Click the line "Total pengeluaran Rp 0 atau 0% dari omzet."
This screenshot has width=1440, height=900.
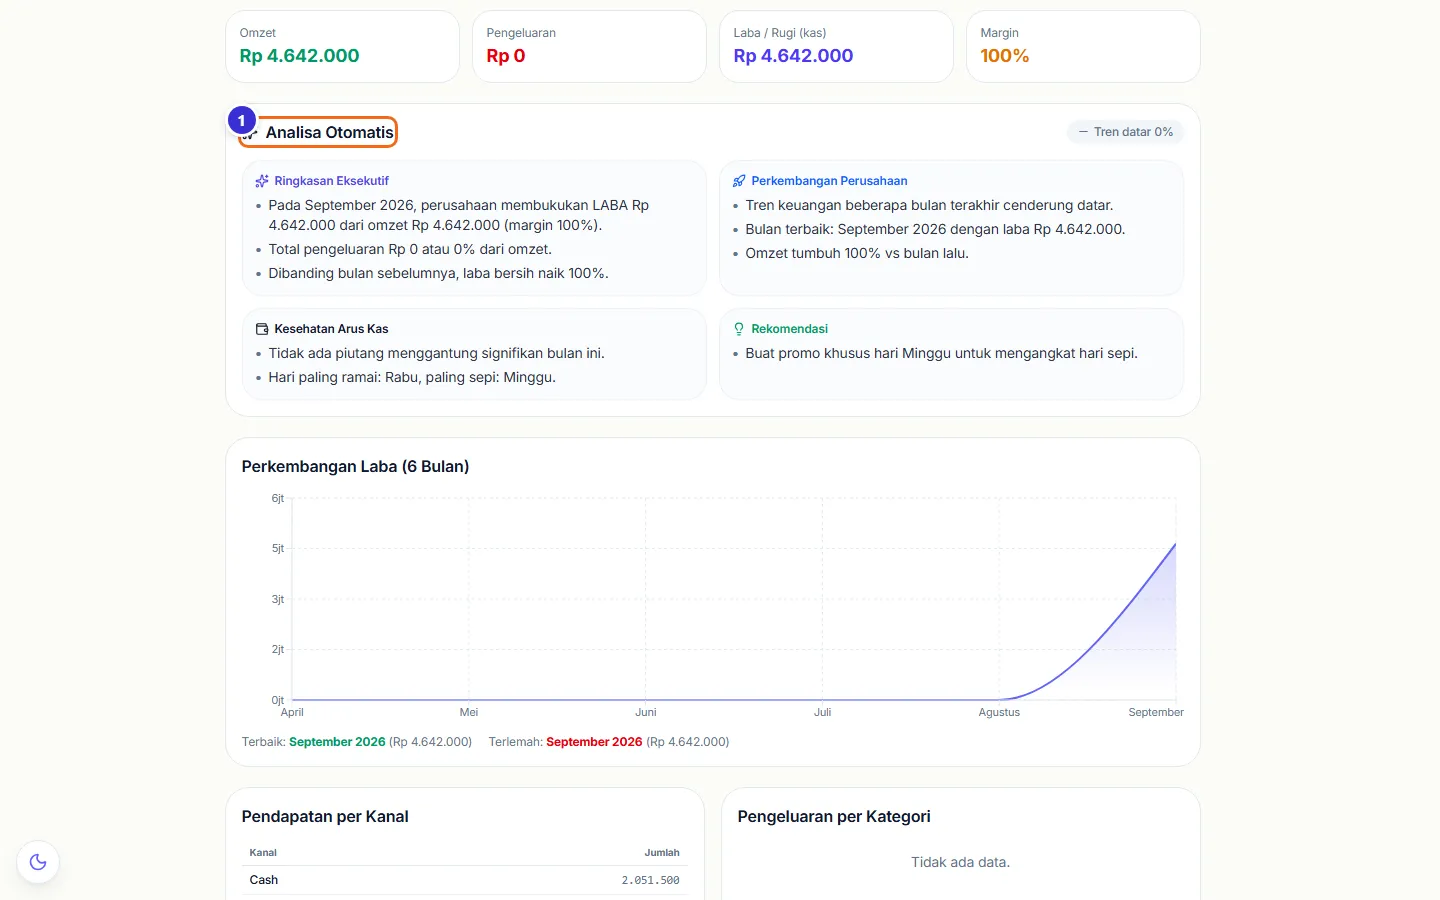[410, 249]
